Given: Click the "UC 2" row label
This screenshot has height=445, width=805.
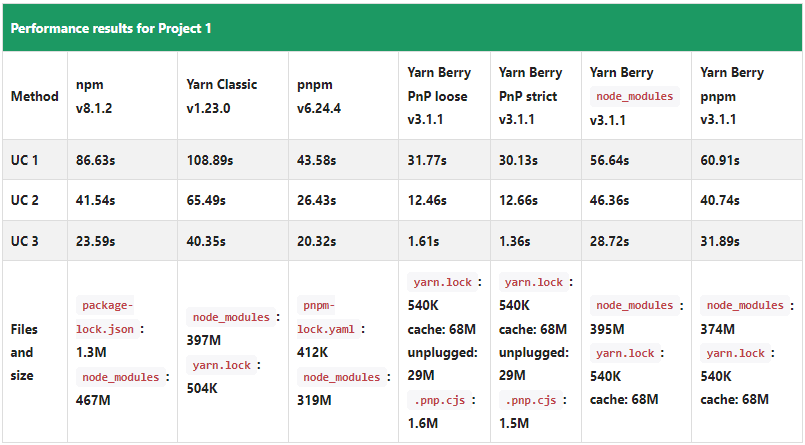Looking at the screenshot, I should [25, 201].
